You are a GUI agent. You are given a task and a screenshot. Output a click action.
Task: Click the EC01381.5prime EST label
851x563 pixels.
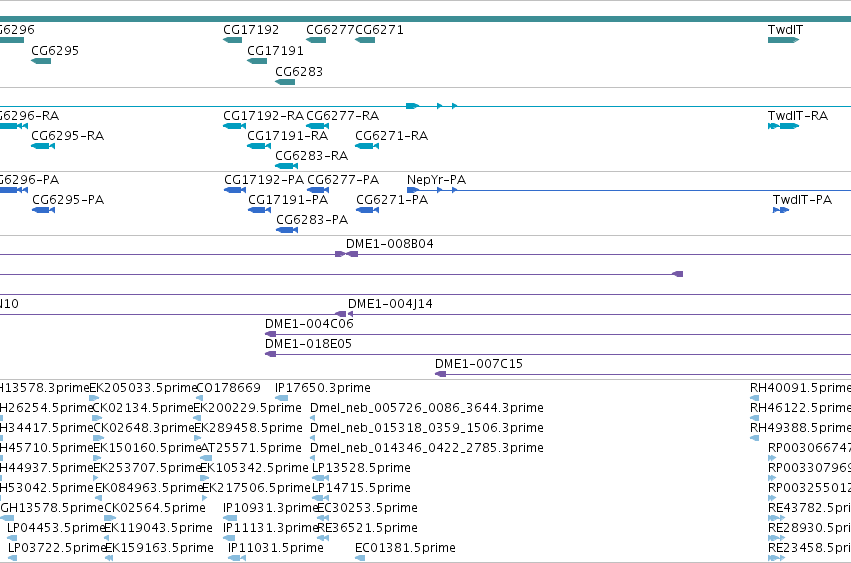[x=405, y=548]
